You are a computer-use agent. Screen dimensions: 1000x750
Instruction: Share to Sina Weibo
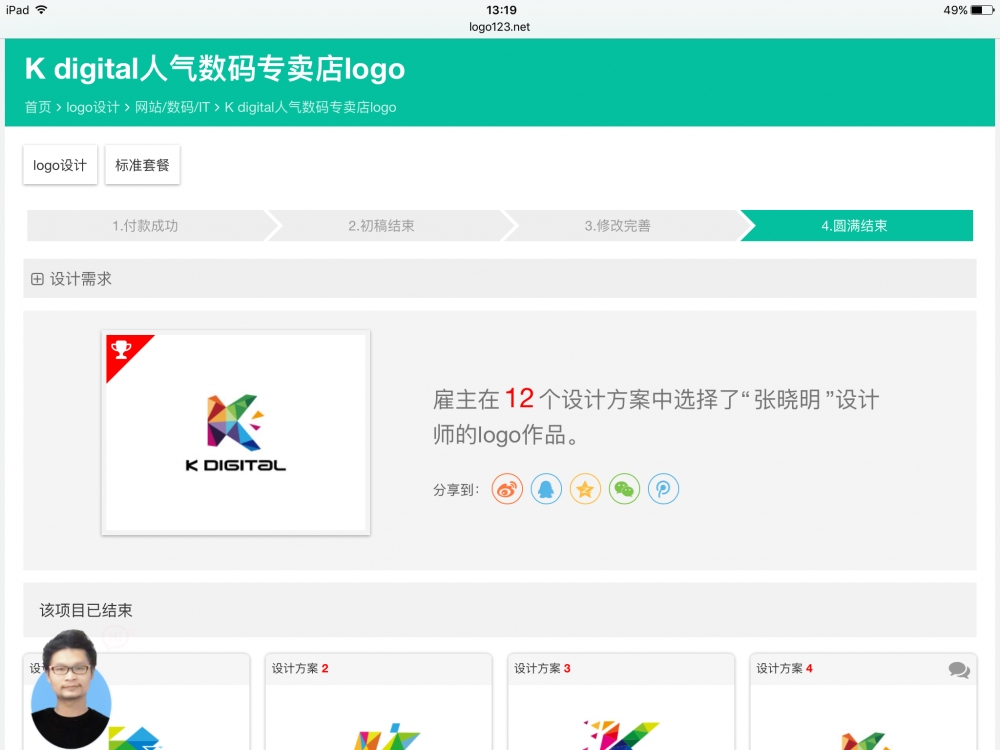click(508, 489)
